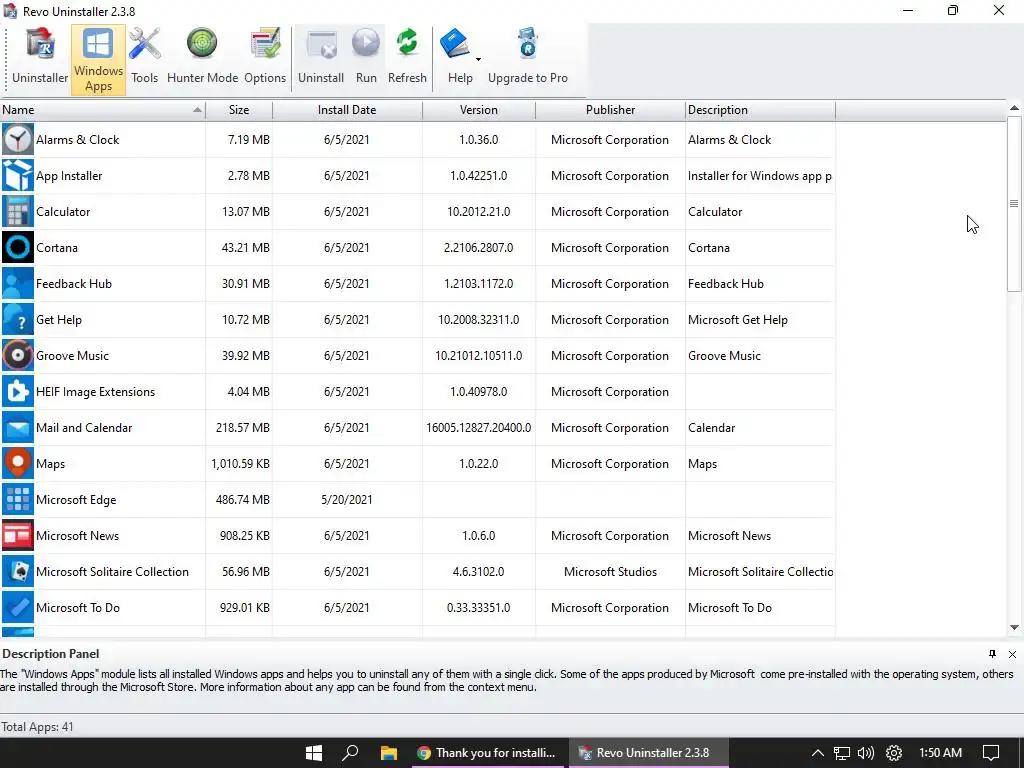The height and width of the screenshot is (768, 1024).
Task: Open the volume control in the tray
Action: [866, 753]
